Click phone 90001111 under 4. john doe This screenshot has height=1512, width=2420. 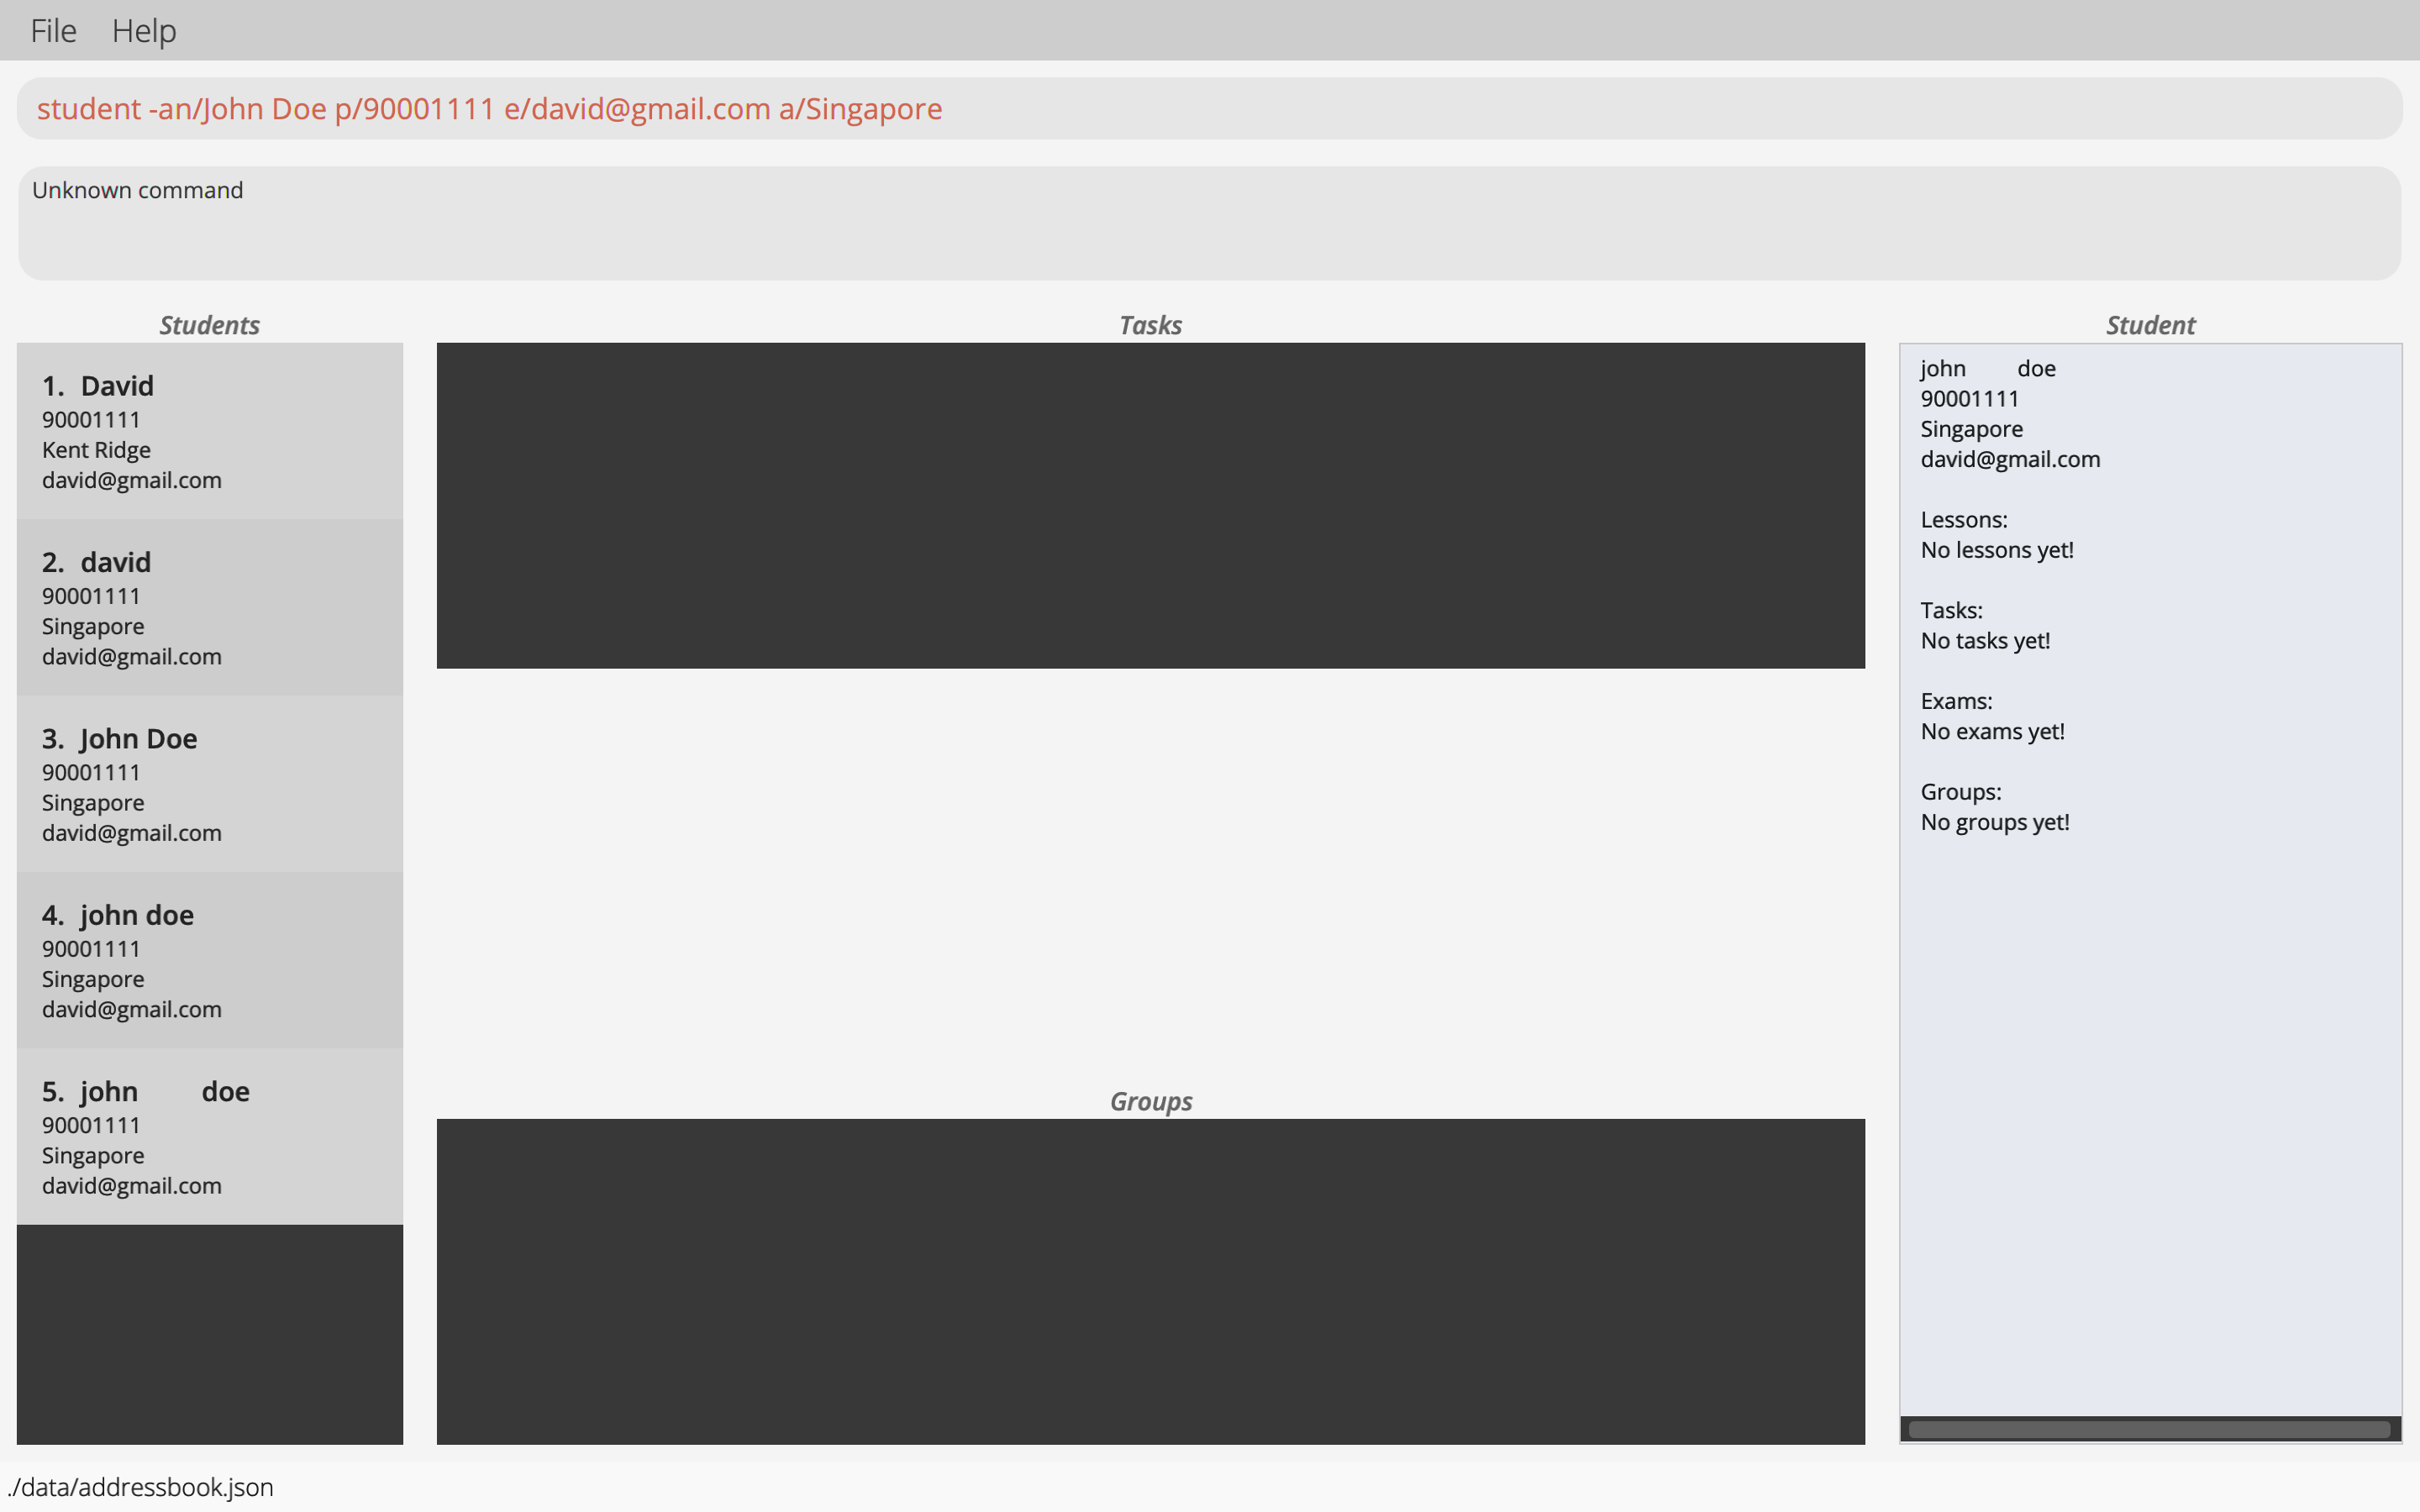(x=91, y=949)
